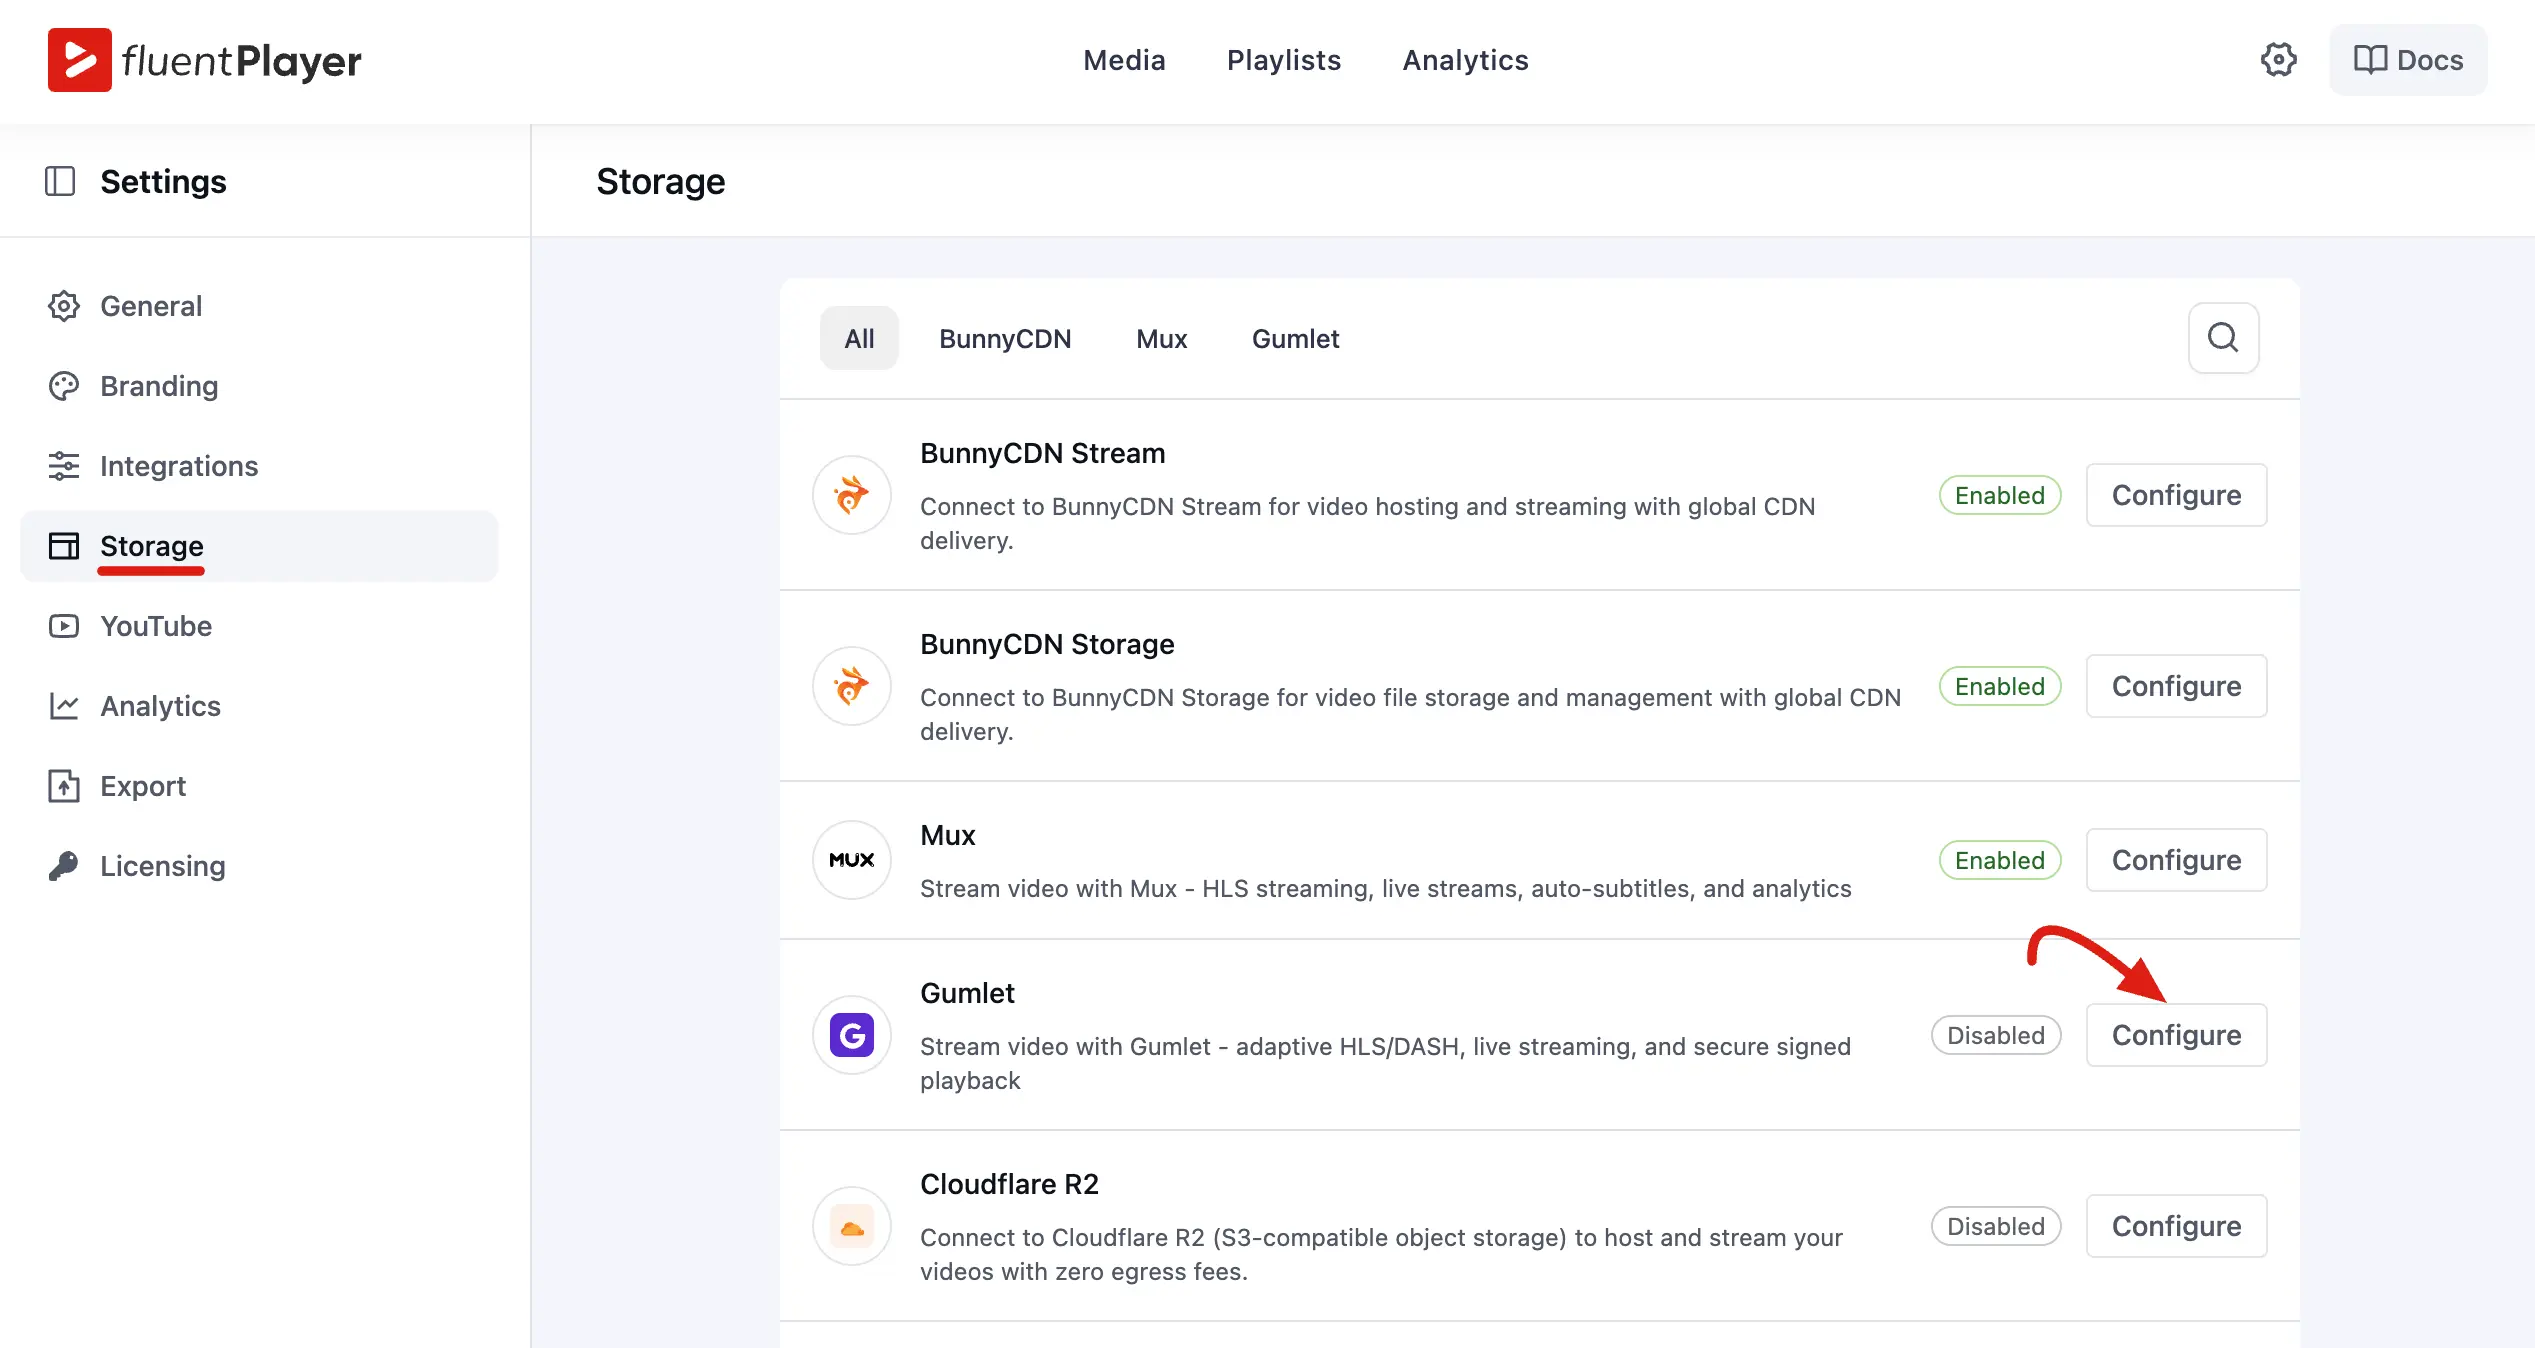This screenshot has height=1348, width=2535.
Task: Click Configure for Cloudflare R2
Action: 2176,1226
